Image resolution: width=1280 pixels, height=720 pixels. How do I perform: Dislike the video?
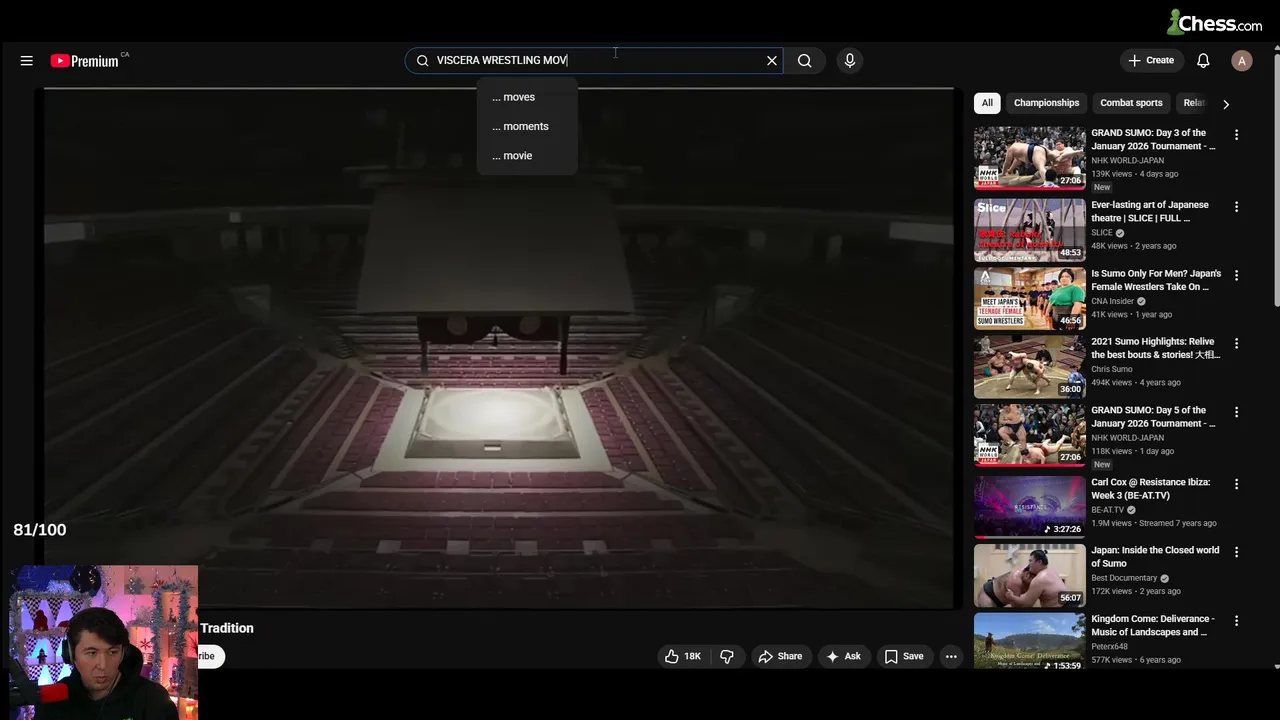727,657
